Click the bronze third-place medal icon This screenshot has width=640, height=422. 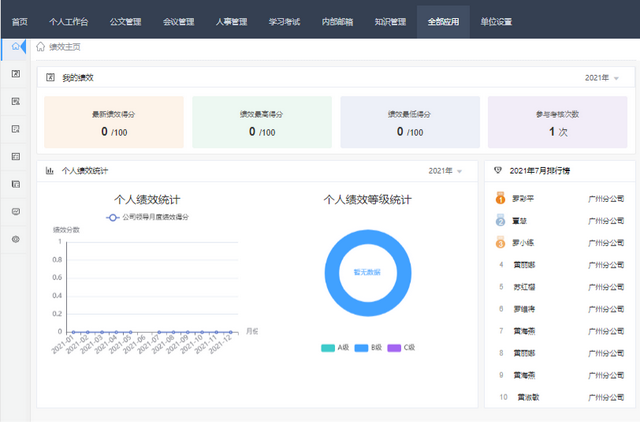pyautogui.click(x=501, y=242)
